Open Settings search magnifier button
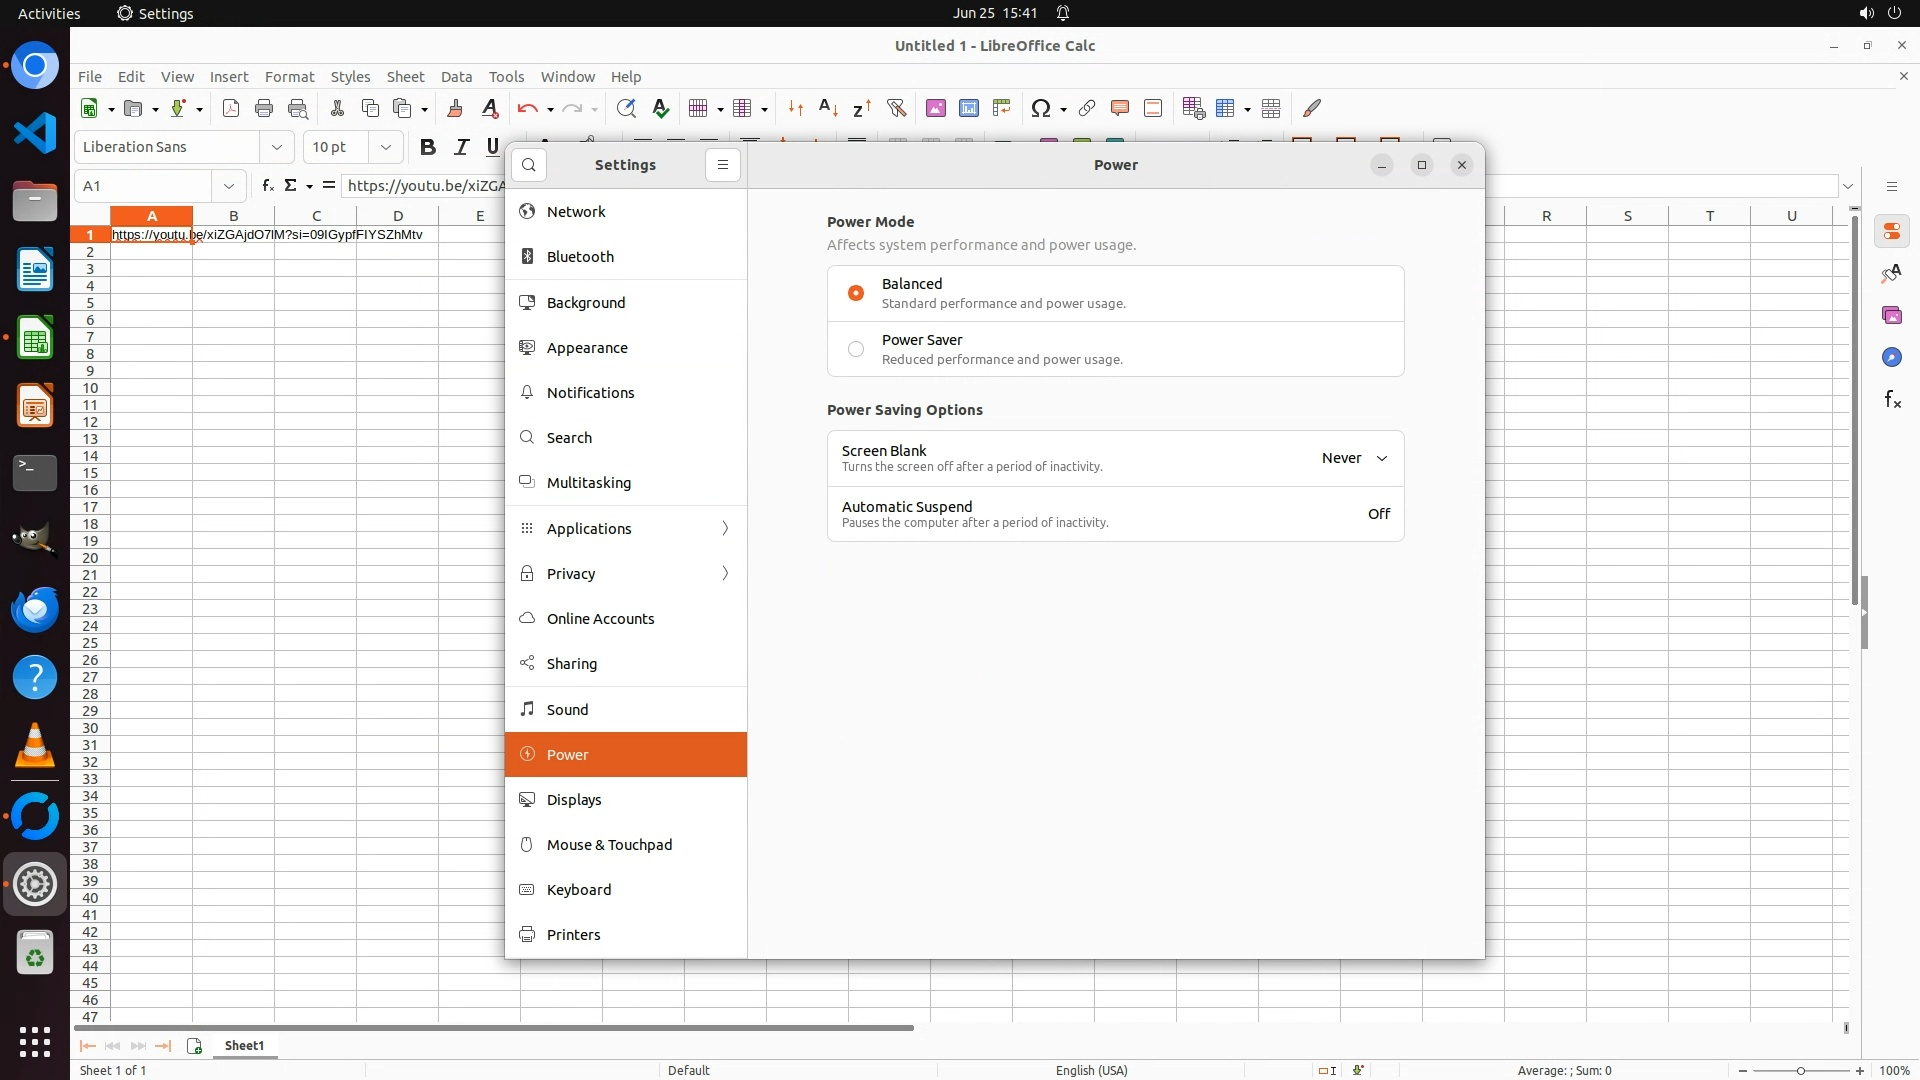 (529, 165)
